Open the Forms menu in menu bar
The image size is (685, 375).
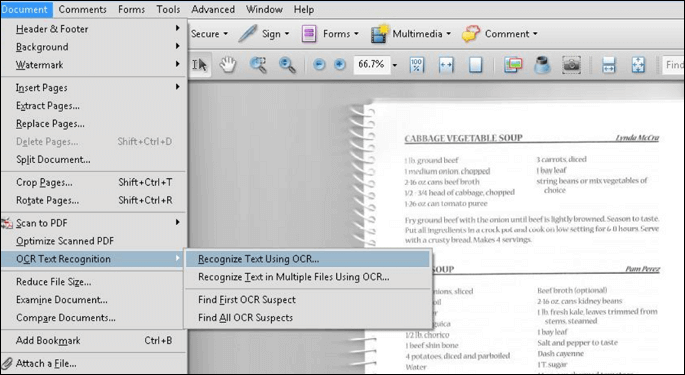pos(131,9)
